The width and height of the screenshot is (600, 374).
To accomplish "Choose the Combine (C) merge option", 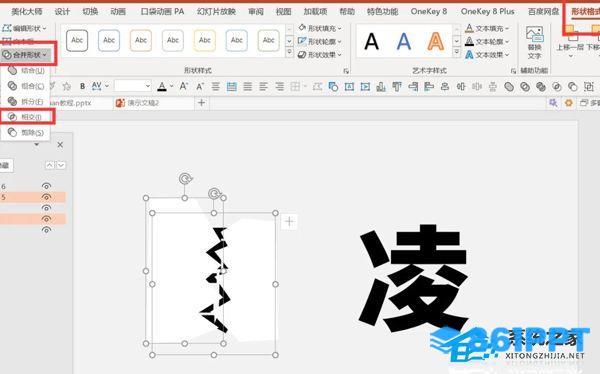I will (26, 86).
